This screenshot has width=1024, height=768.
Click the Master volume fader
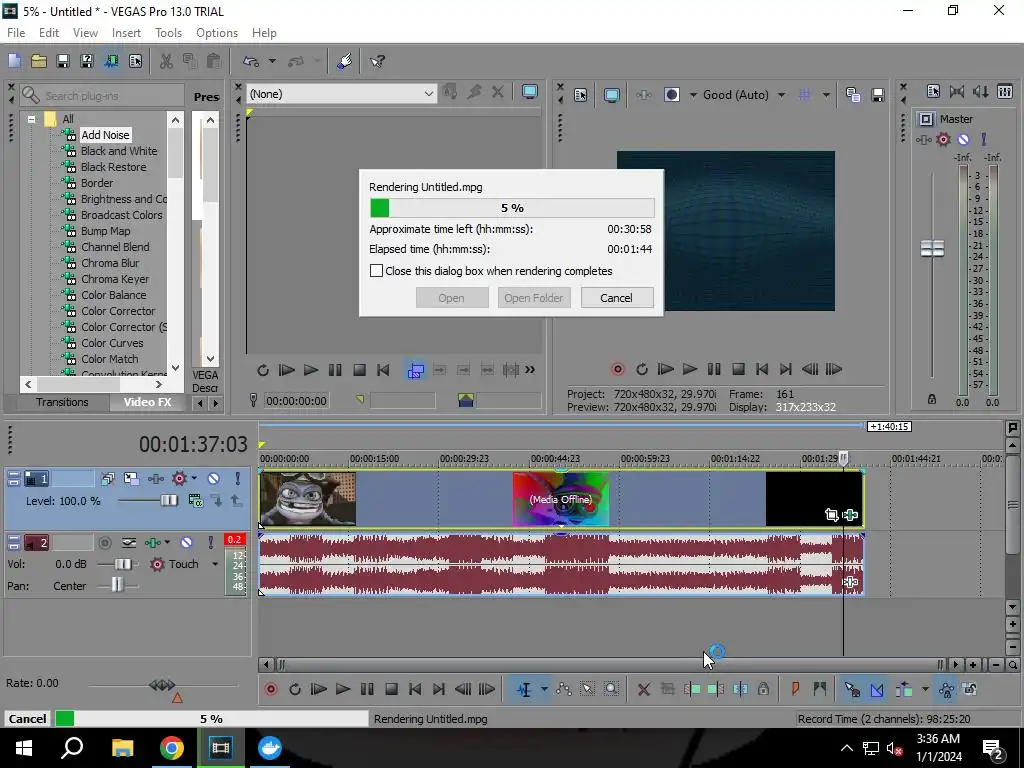(x=932, y=248)
